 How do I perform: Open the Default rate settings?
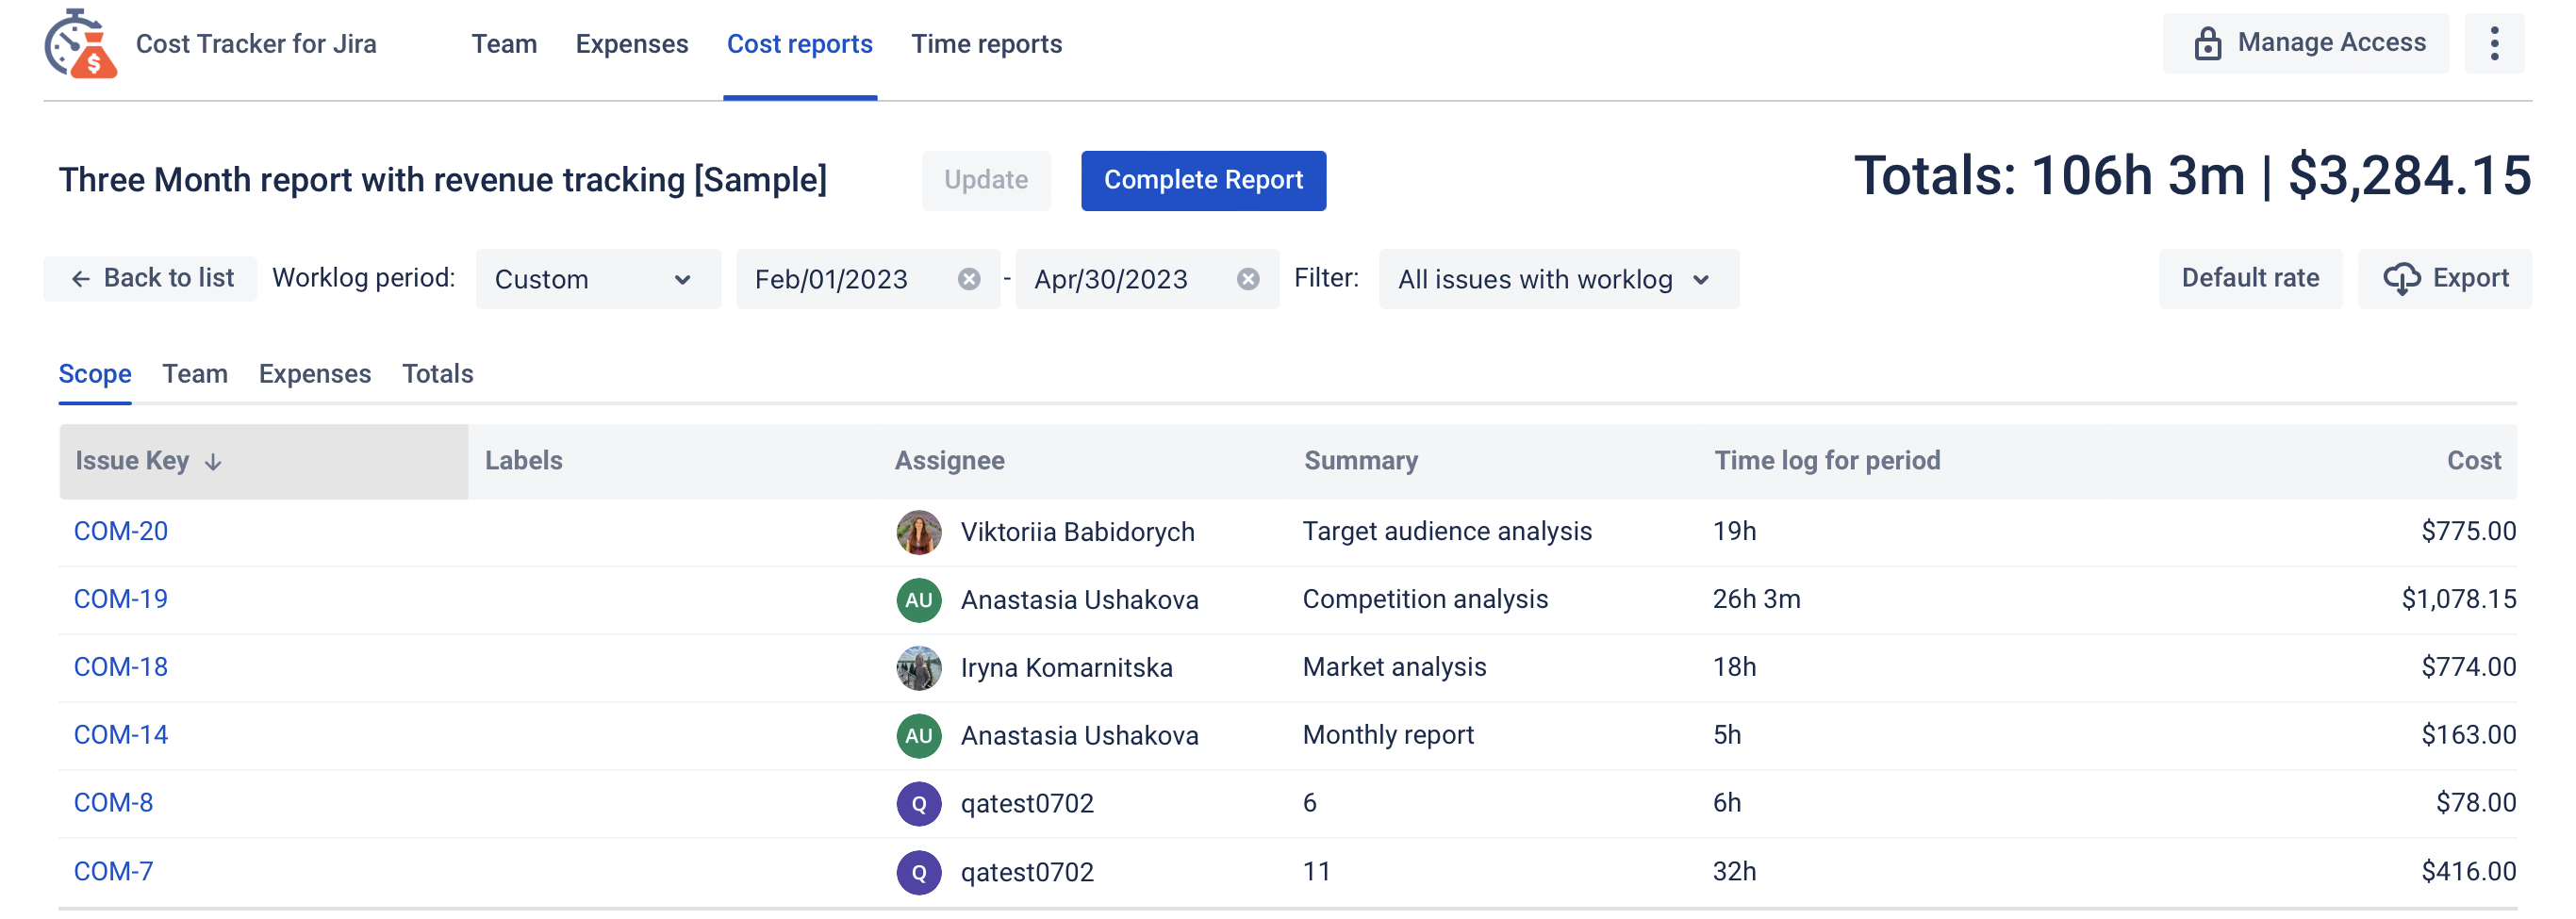[2249, 278]
